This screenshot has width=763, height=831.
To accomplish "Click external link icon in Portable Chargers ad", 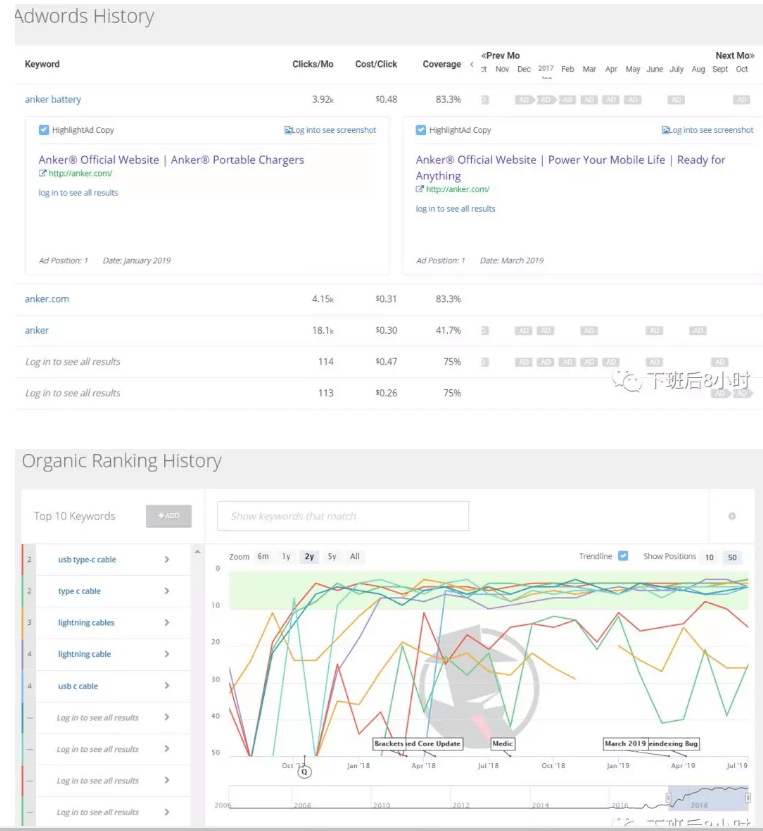I will click(43, 173).
